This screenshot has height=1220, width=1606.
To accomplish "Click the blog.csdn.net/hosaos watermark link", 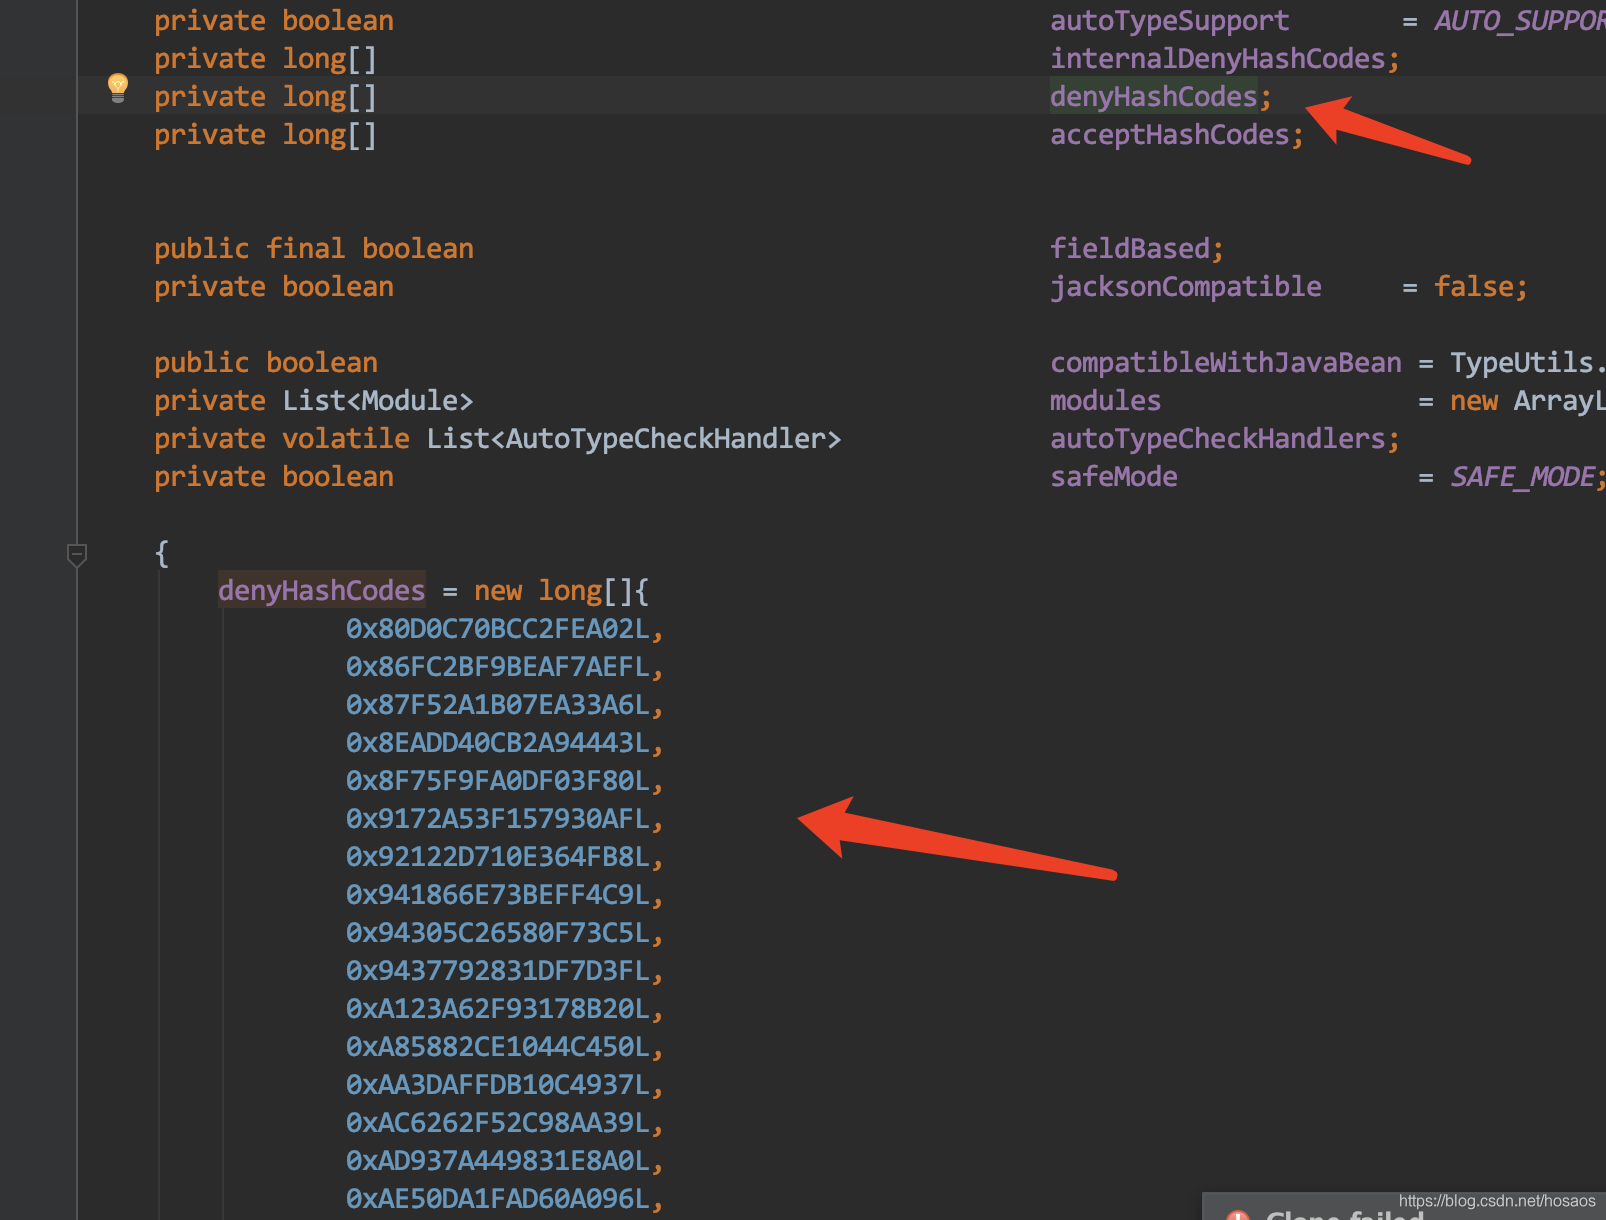I will (1496, 1200).
